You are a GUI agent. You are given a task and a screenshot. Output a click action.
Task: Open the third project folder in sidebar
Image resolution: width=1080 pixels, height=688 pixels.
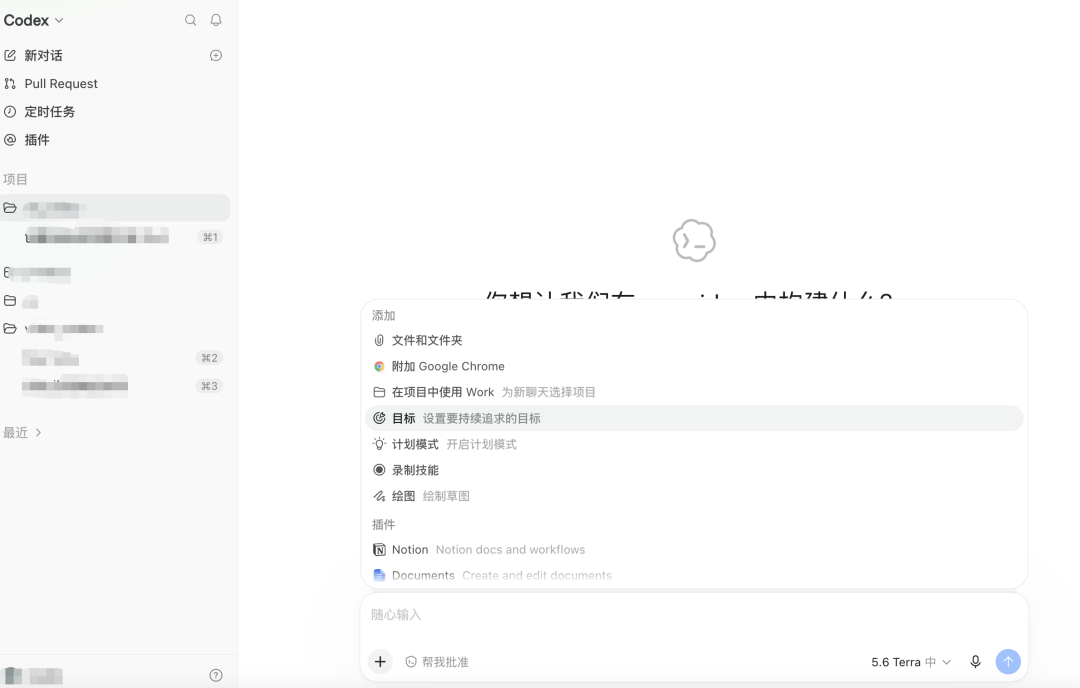[x=116, y=301]
